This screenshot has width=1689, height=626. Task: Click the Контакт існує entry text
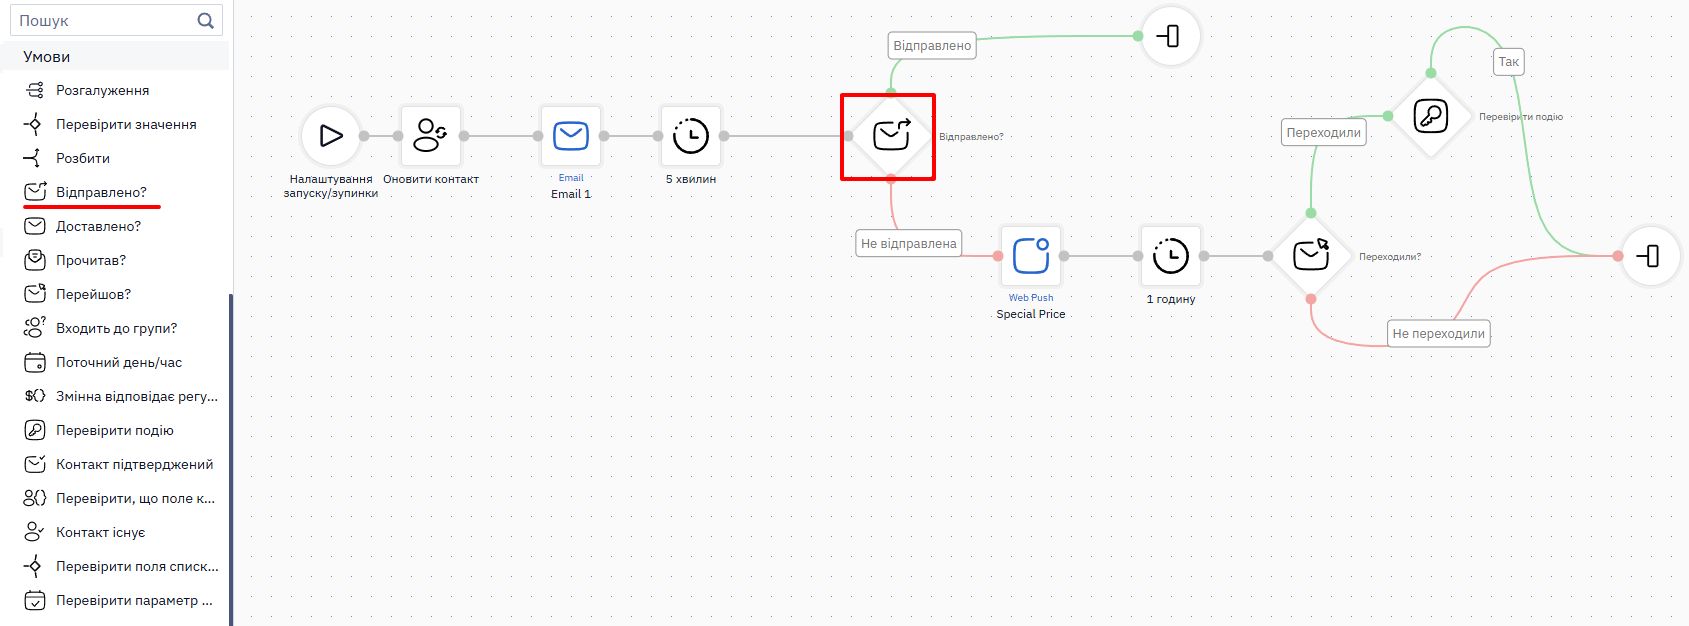click(x=100, y=532)
